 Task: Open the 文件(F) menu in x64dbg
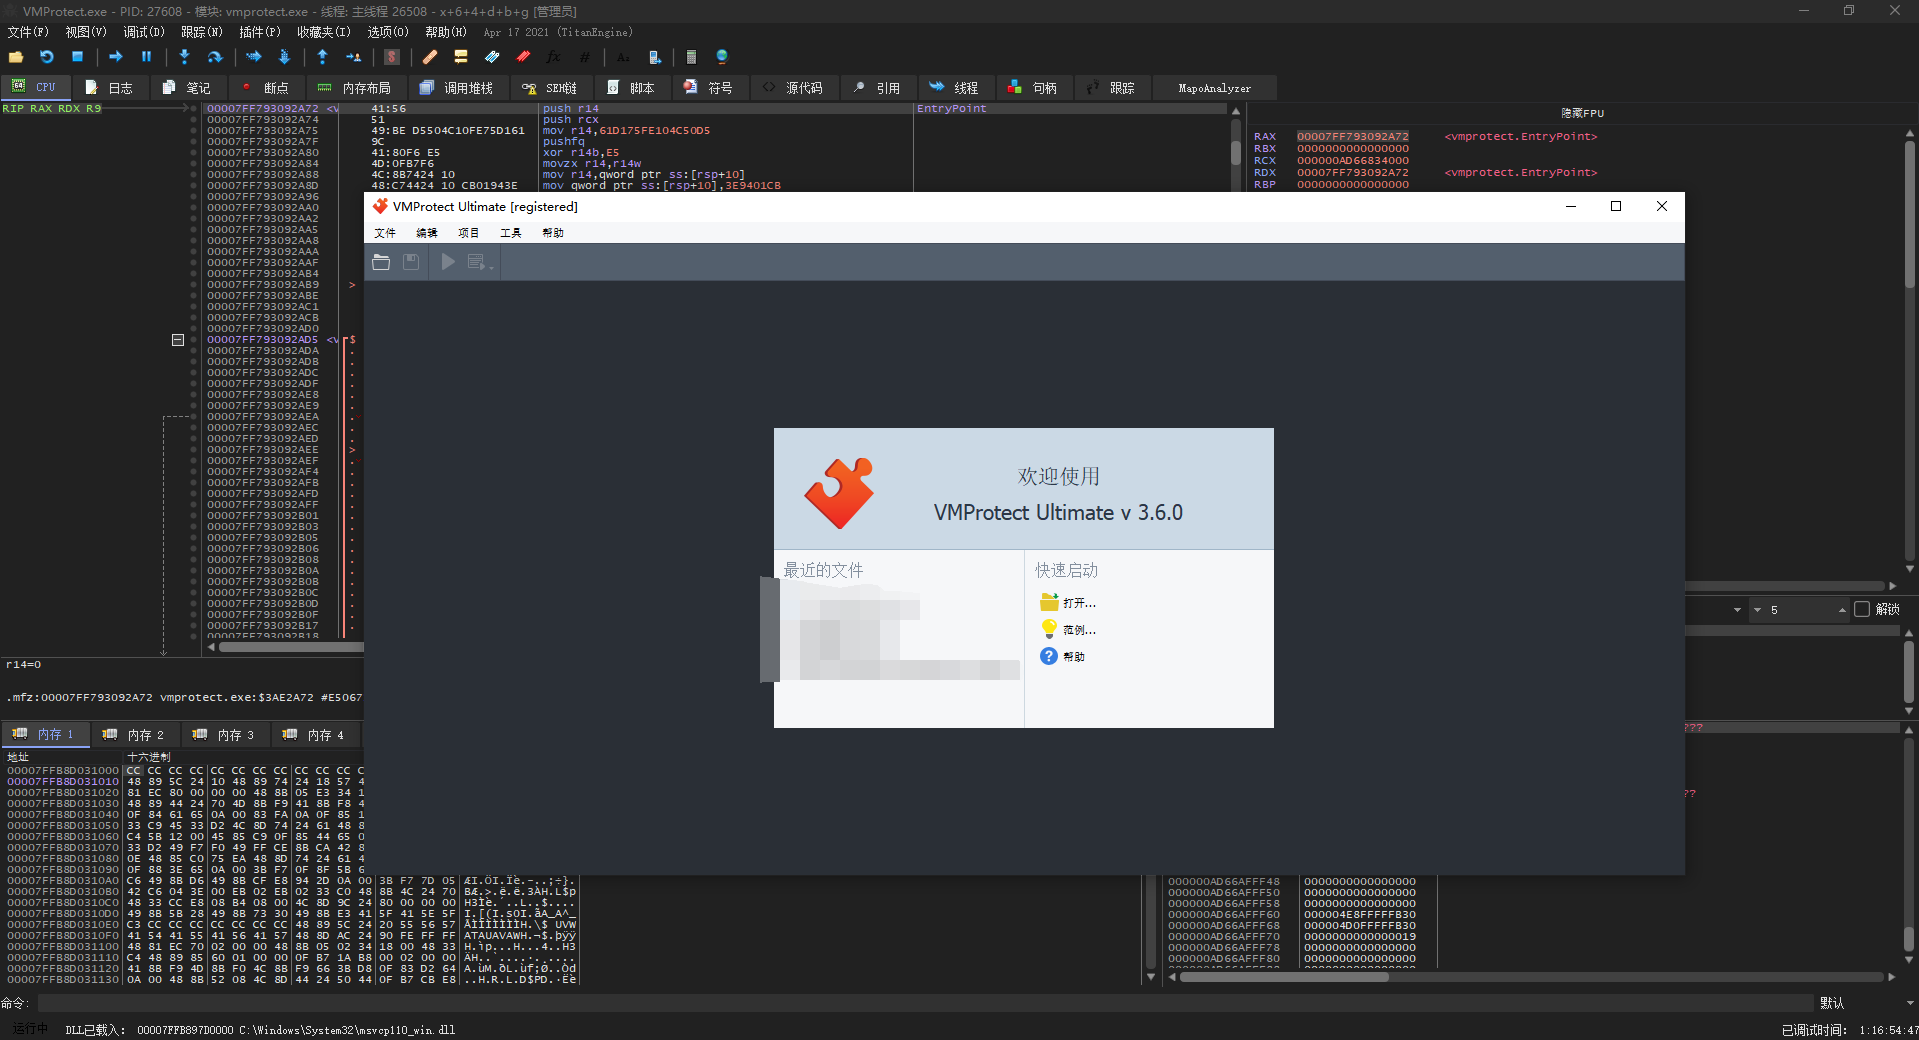coord(28,32)
